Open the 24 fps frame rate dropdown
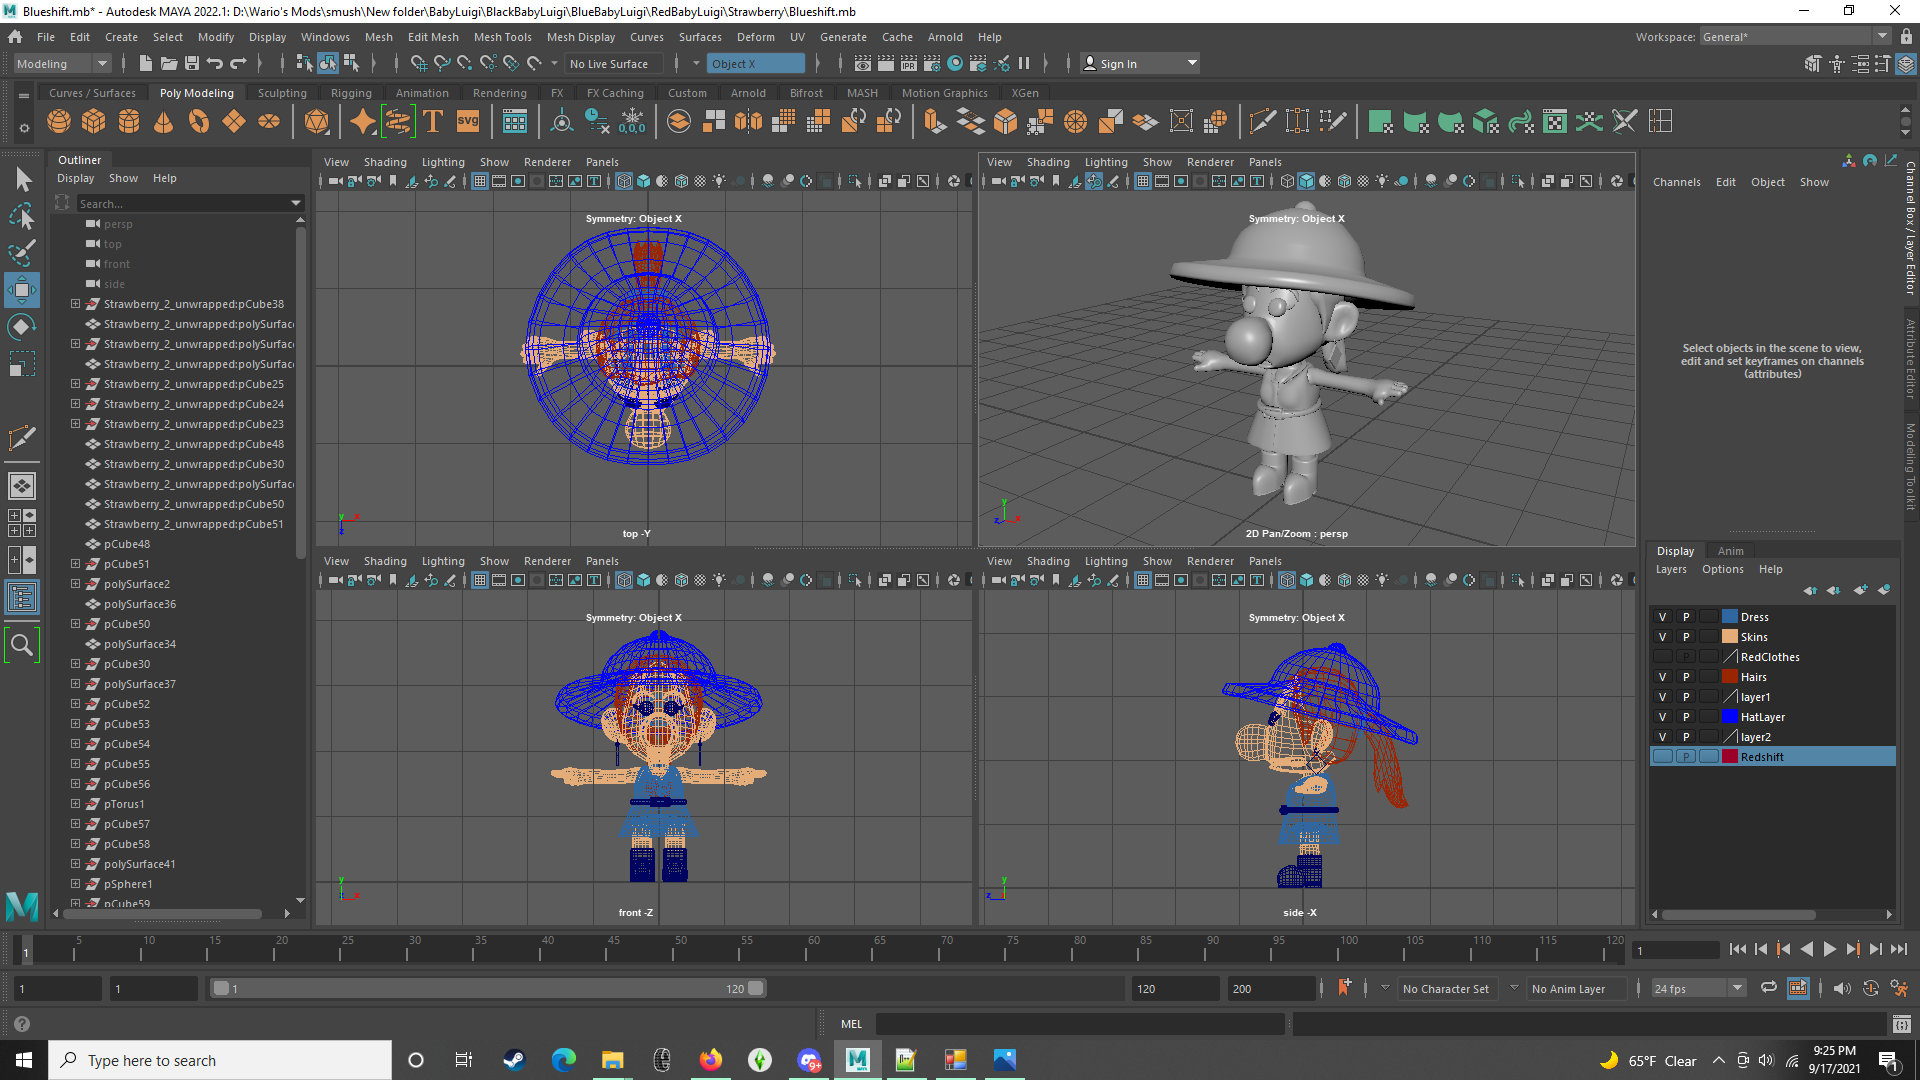 point(1698,989)
